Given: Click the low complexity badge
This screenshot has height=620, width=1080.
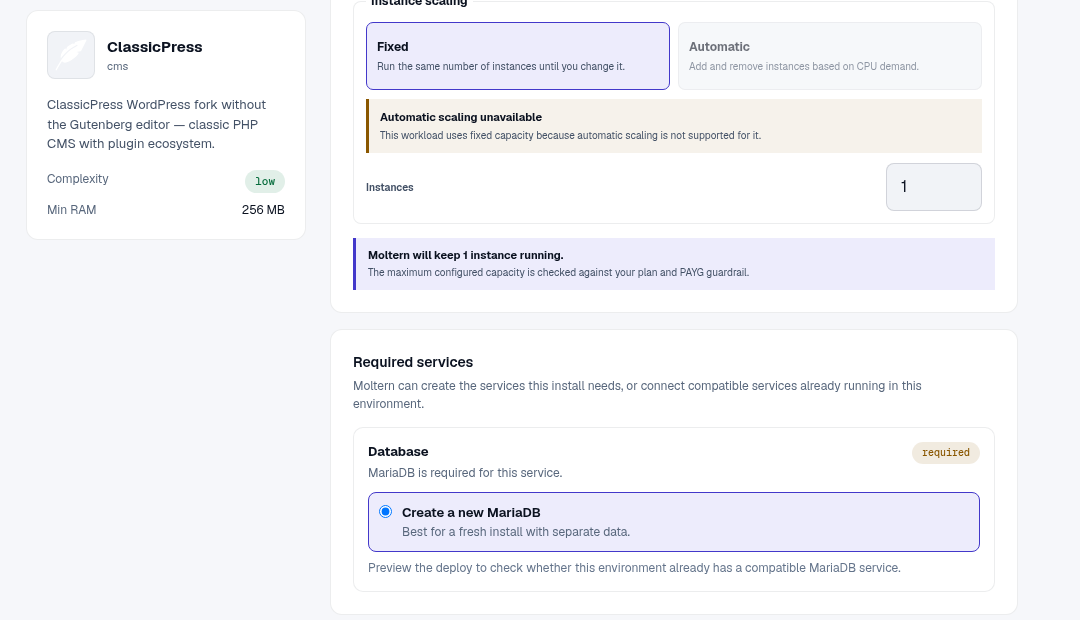Looking at the screenshot, I should click(x=265, y=181).
